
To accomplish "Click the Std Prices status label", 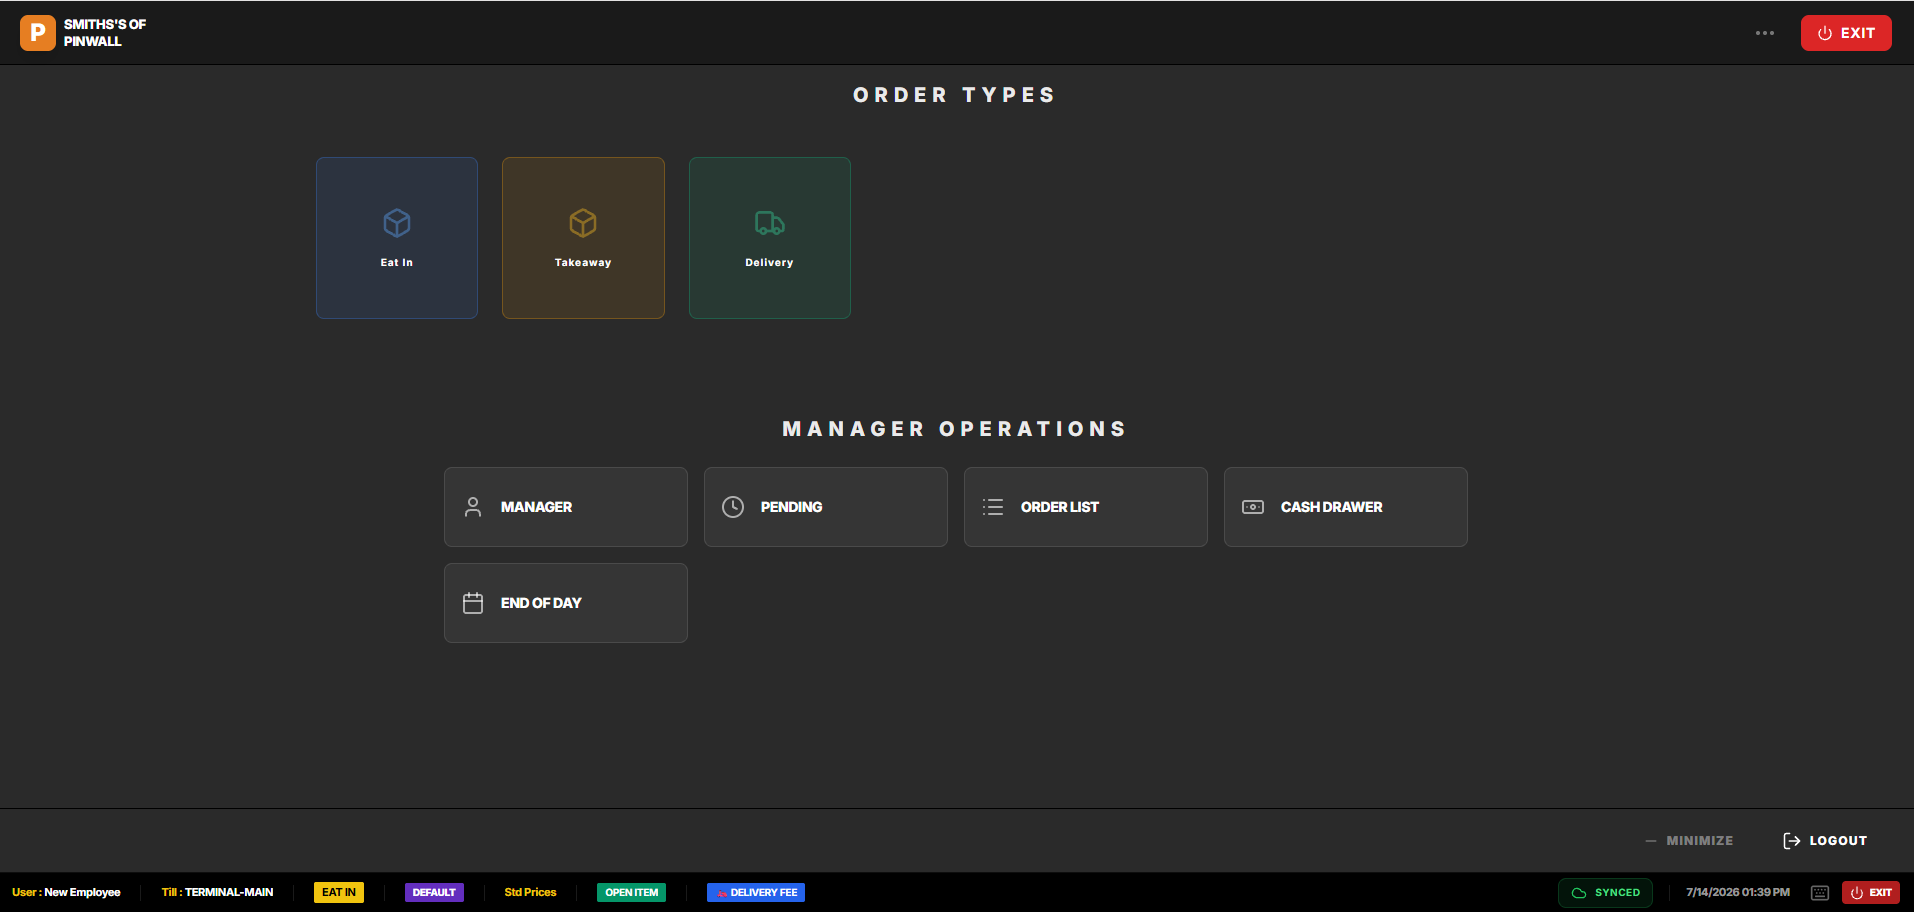I will pyautogui.click(x=530, y=892).
